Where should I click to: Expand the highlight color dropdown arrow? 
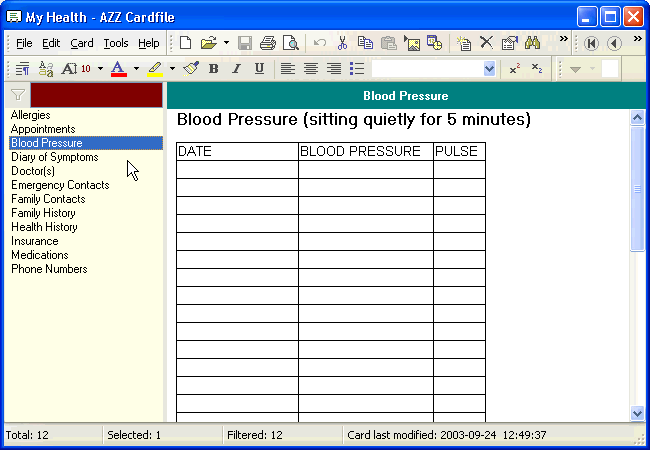pyautogui.click(x=172, y=68)
